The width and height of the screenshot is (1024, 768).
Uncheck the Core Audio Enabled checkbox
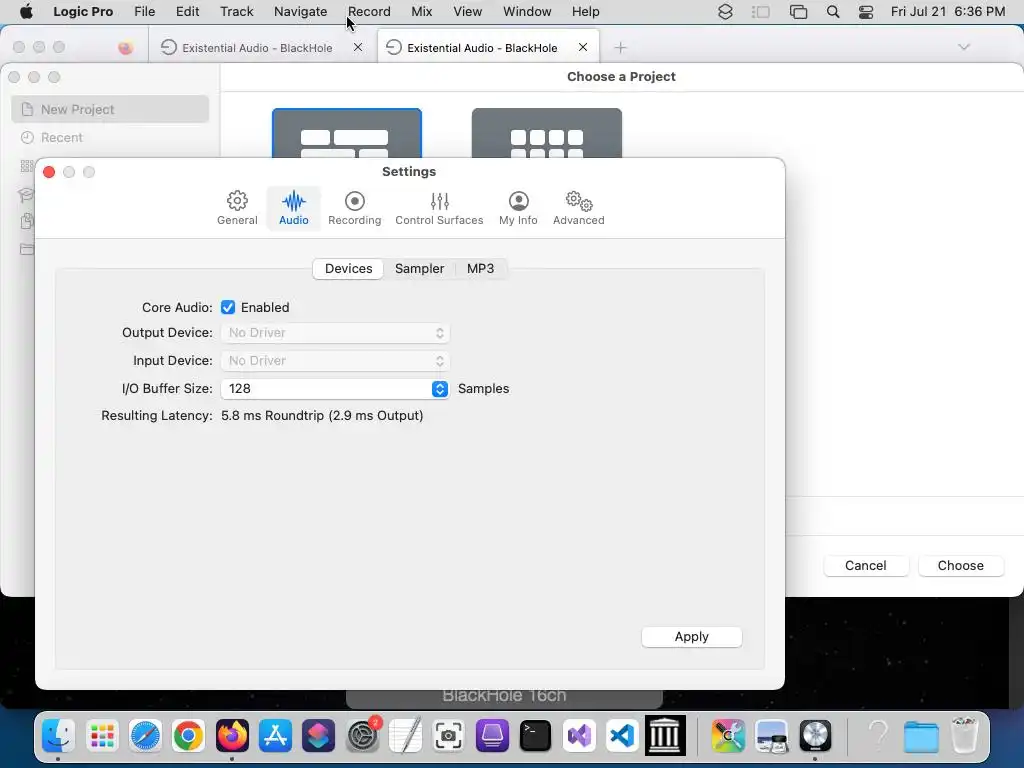pos(228,308)
